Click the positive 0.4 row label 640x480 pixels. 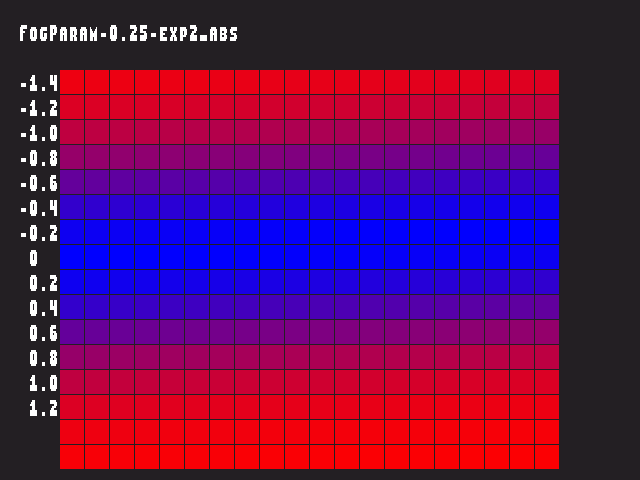point(44,308)
